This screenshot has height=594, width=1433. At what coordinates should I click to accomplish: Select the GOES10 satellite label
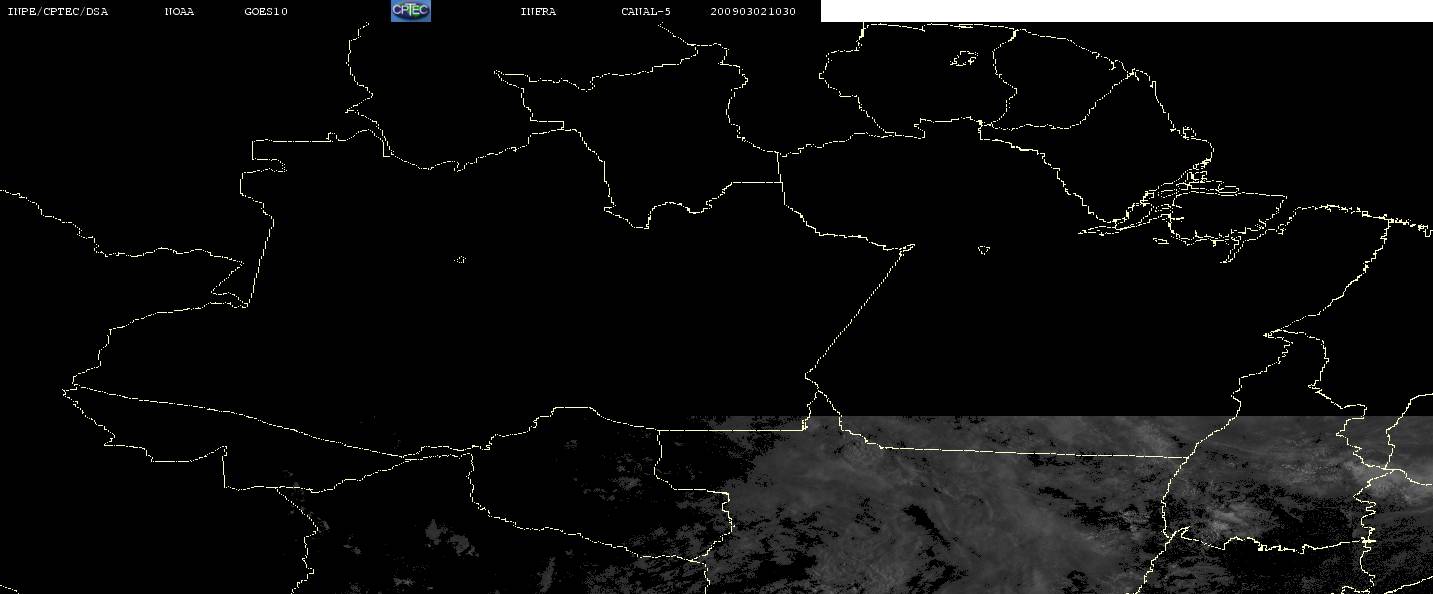266,12
